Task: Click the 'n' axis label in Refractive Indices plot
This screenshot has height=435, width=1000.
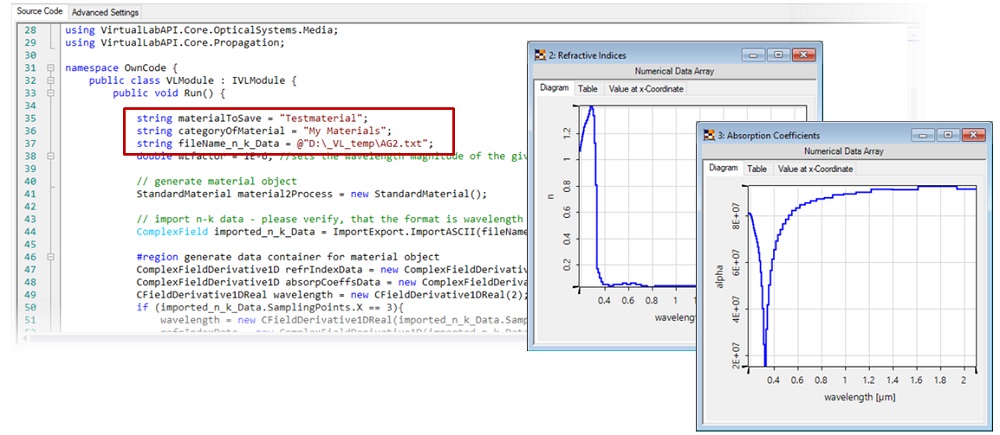Action: (550, 198)
